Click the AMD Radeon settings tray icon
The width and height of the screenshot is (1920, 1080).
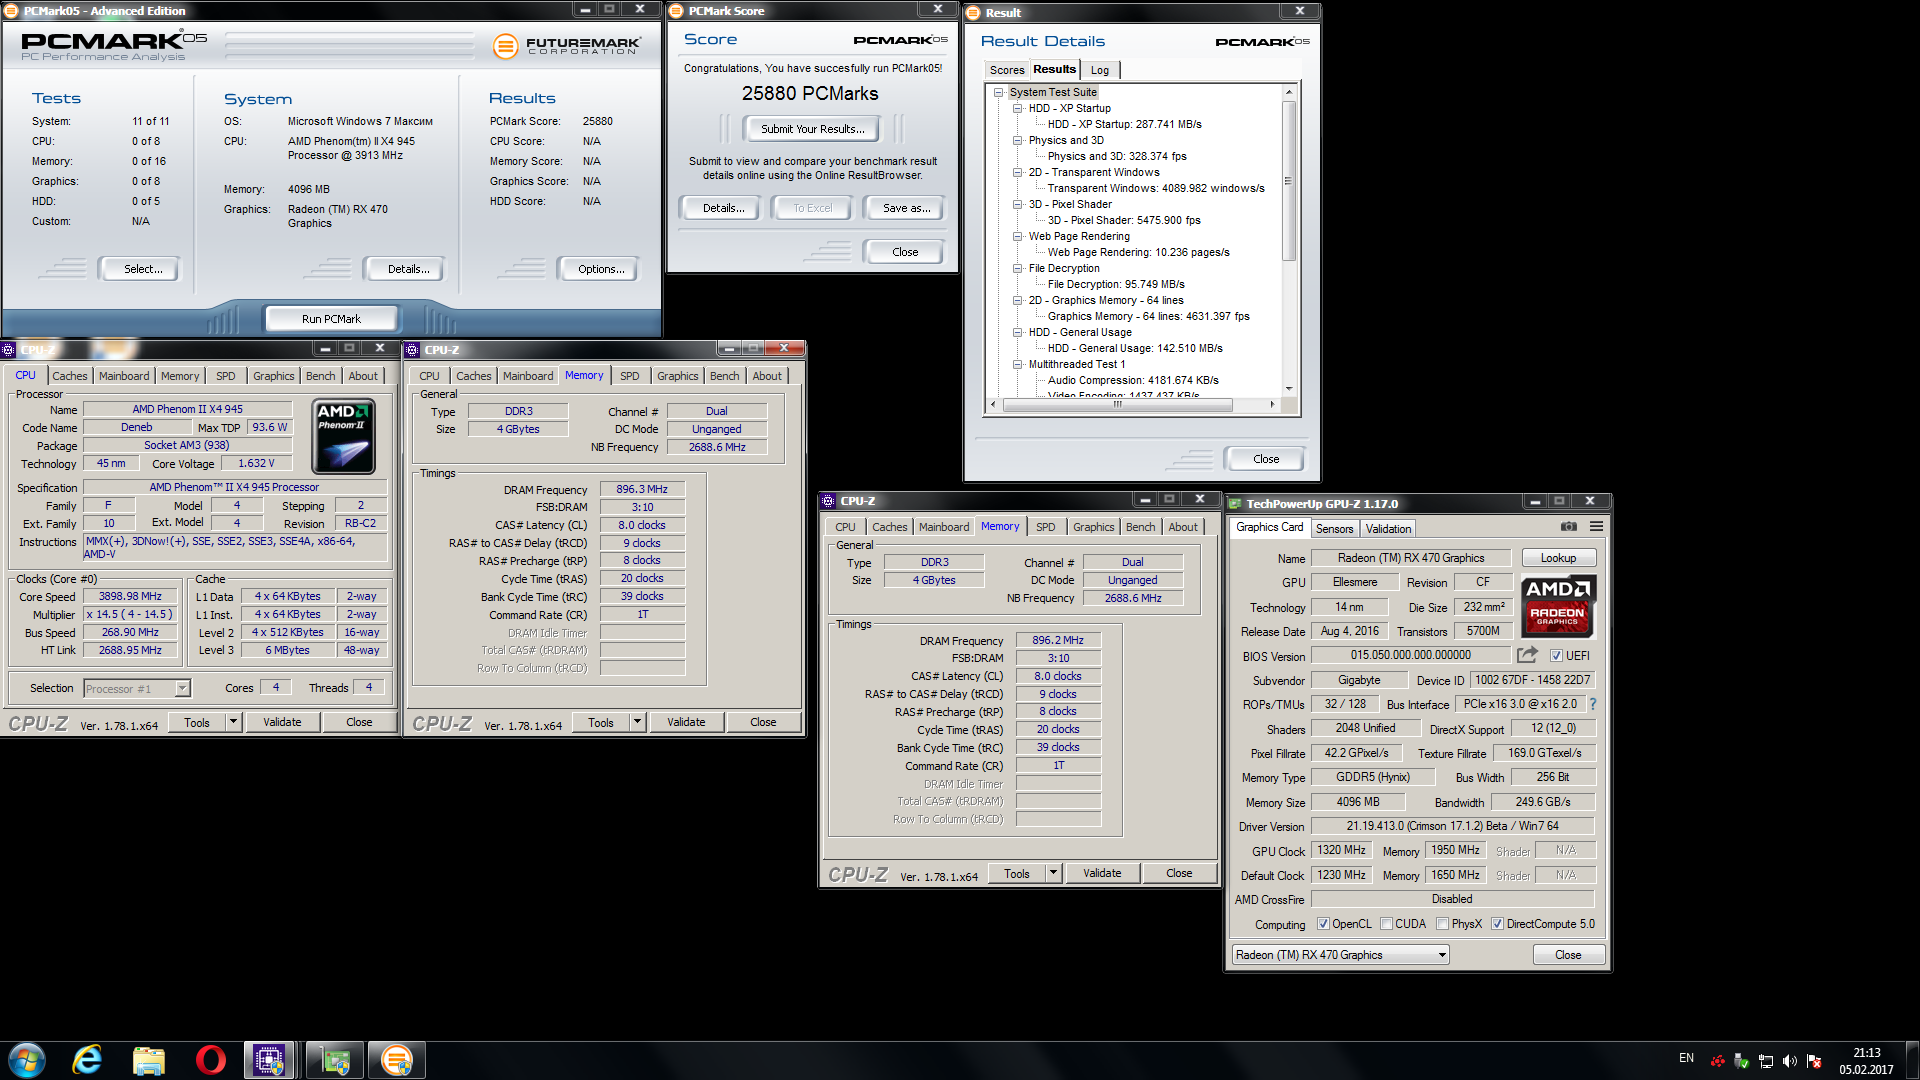(1718, 1061)
